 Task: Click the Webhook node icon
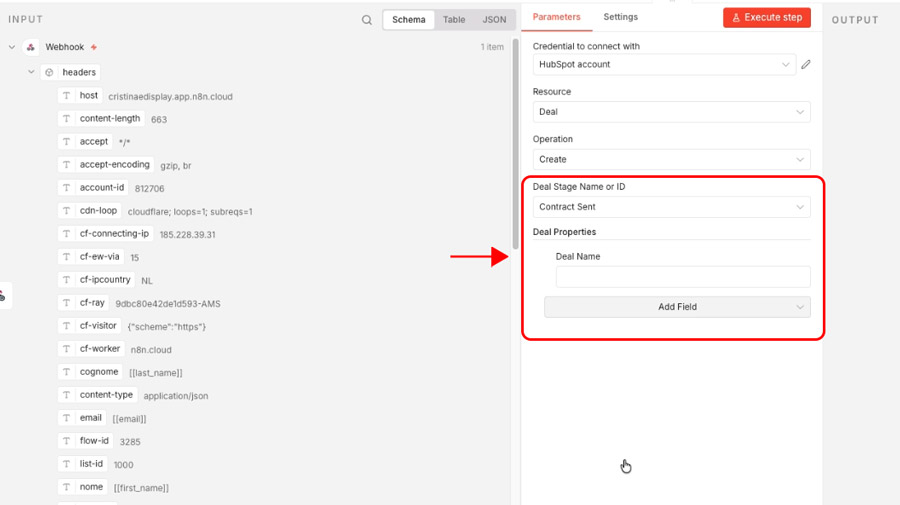[x=31, y=47]
